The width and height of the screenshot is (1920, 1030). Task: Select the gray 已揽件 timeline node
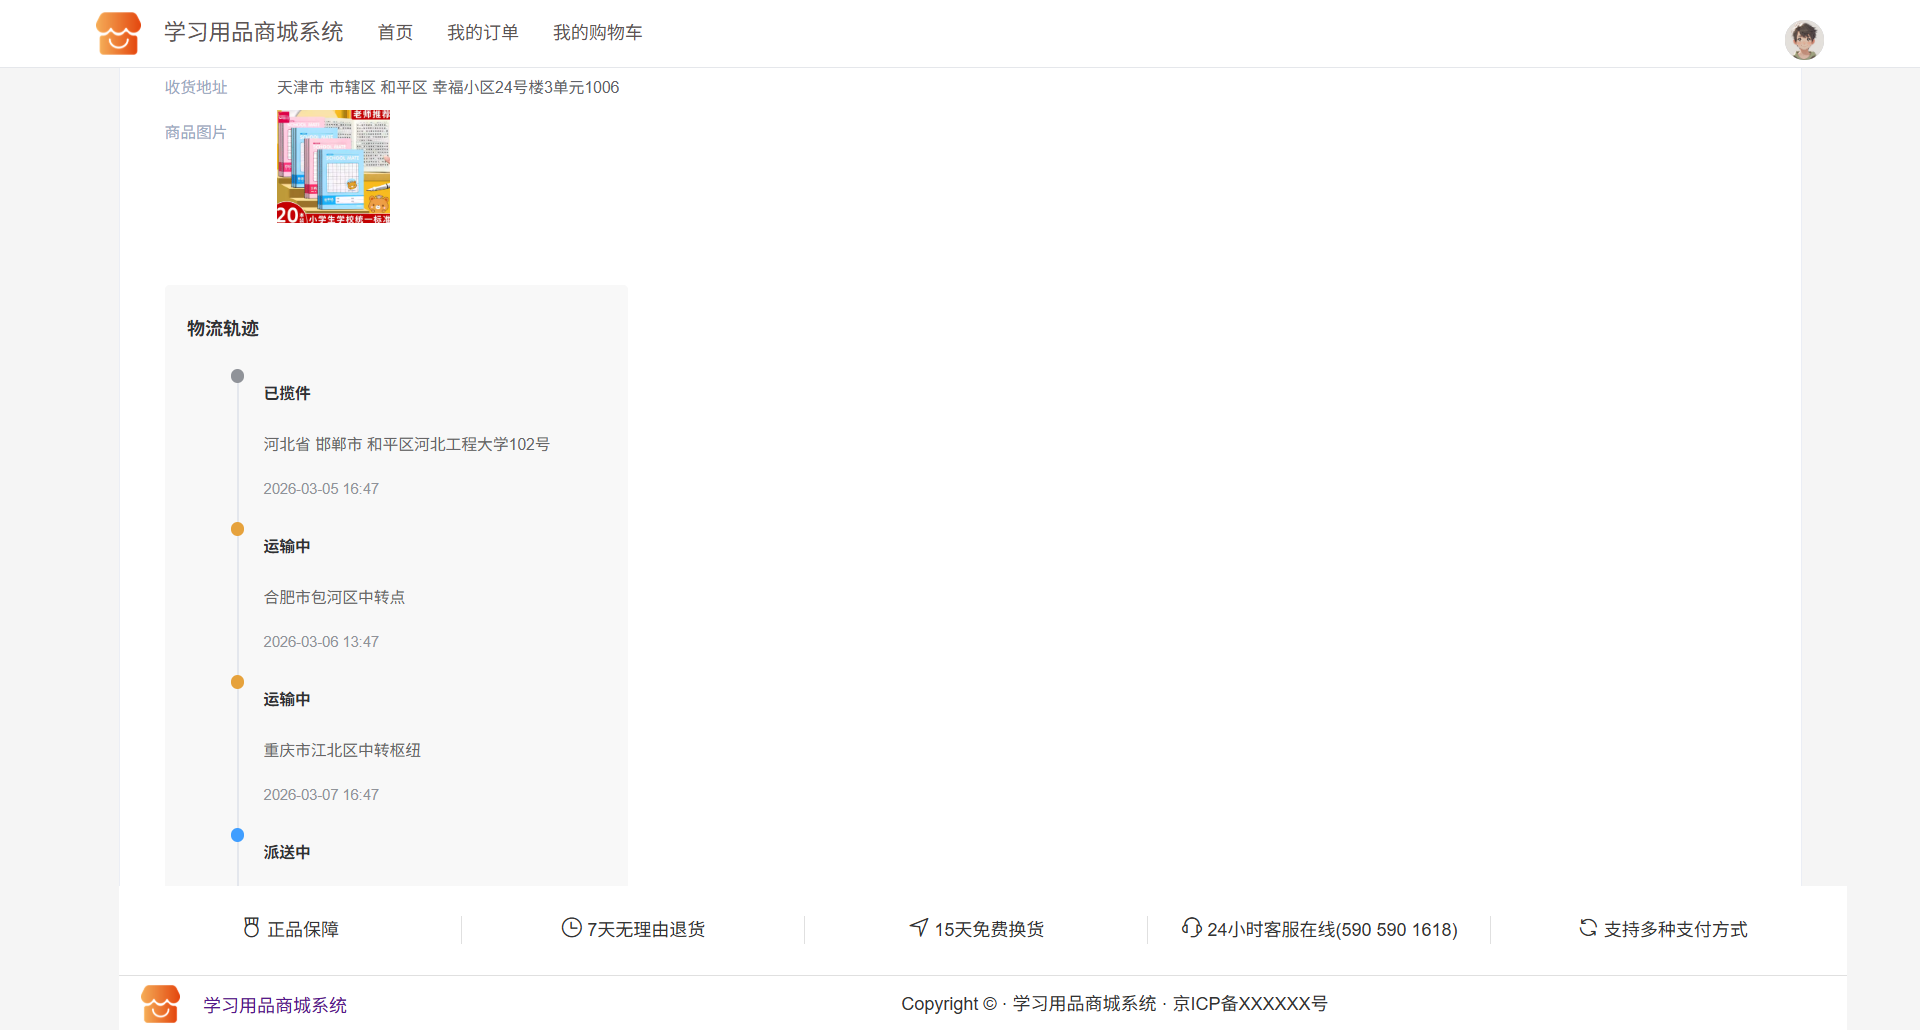237,376
